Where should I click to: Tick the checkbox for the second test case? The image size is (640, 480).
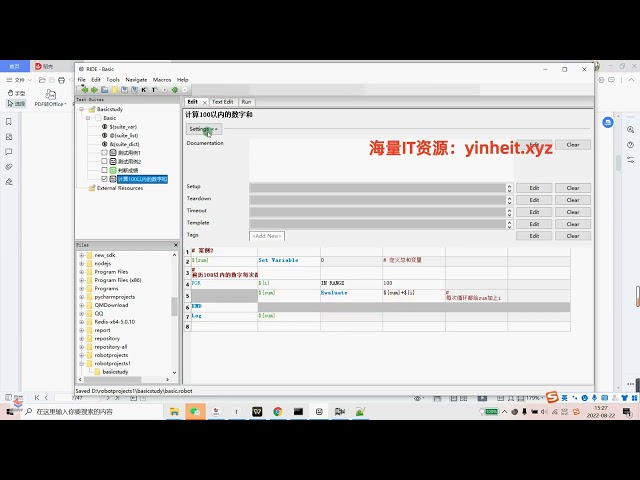104,161
